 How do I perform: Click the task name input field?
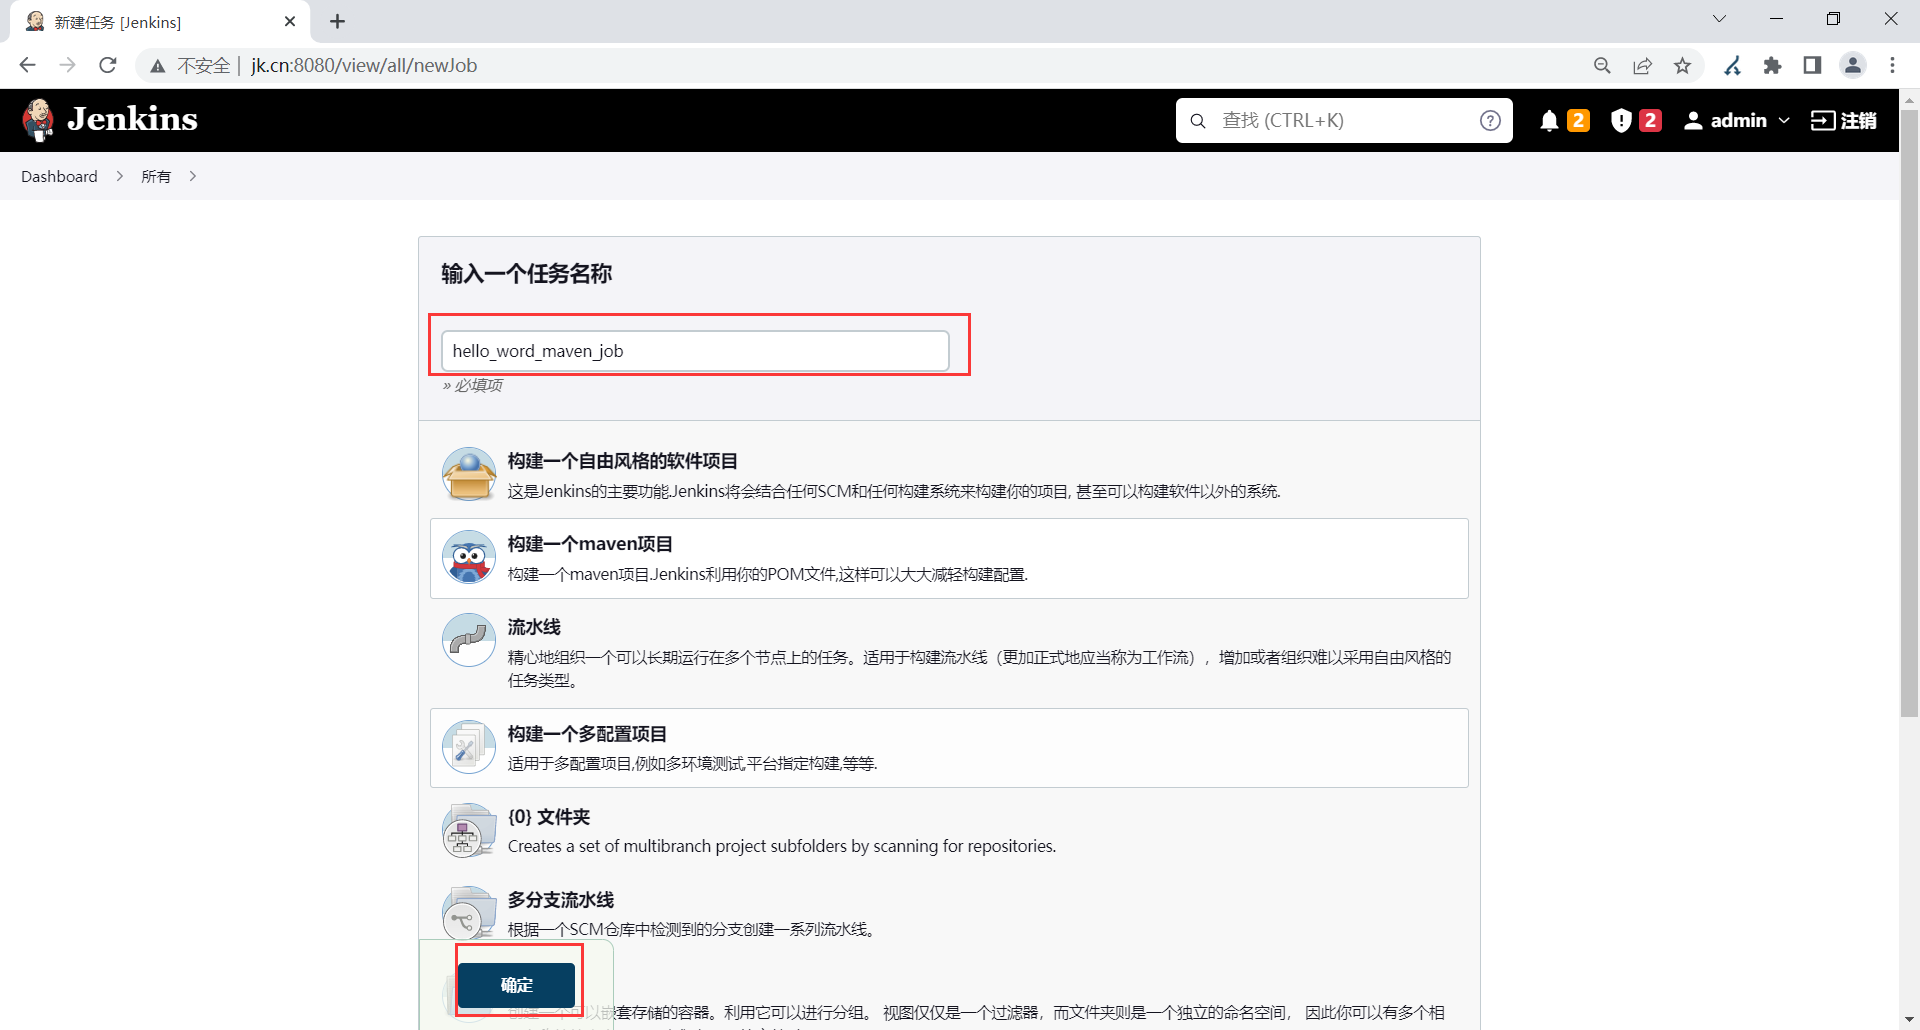695,351
